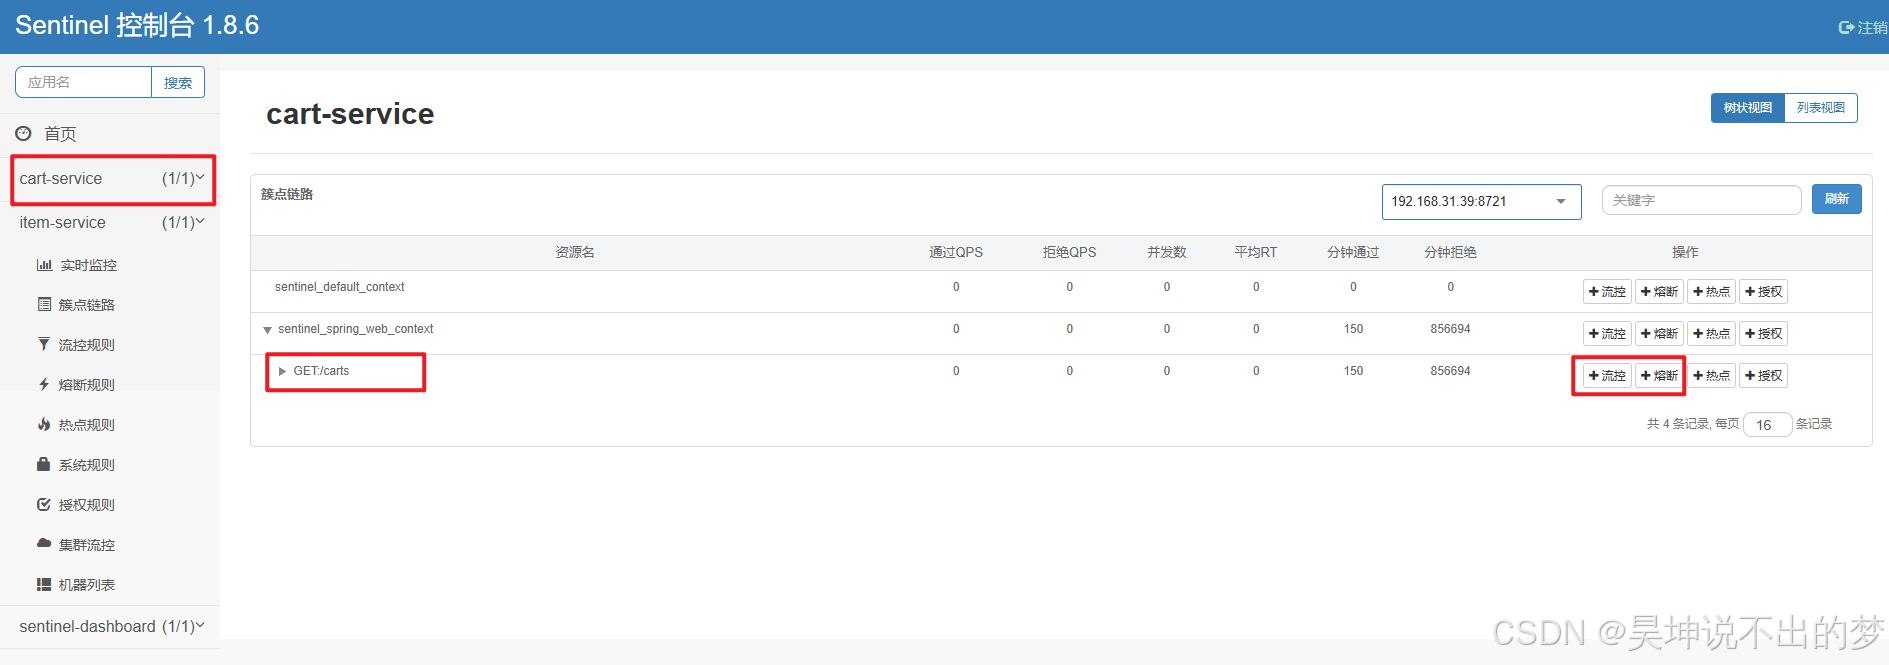Click the 通过QPS column header
1889x665 pixels.
[956, 252]
